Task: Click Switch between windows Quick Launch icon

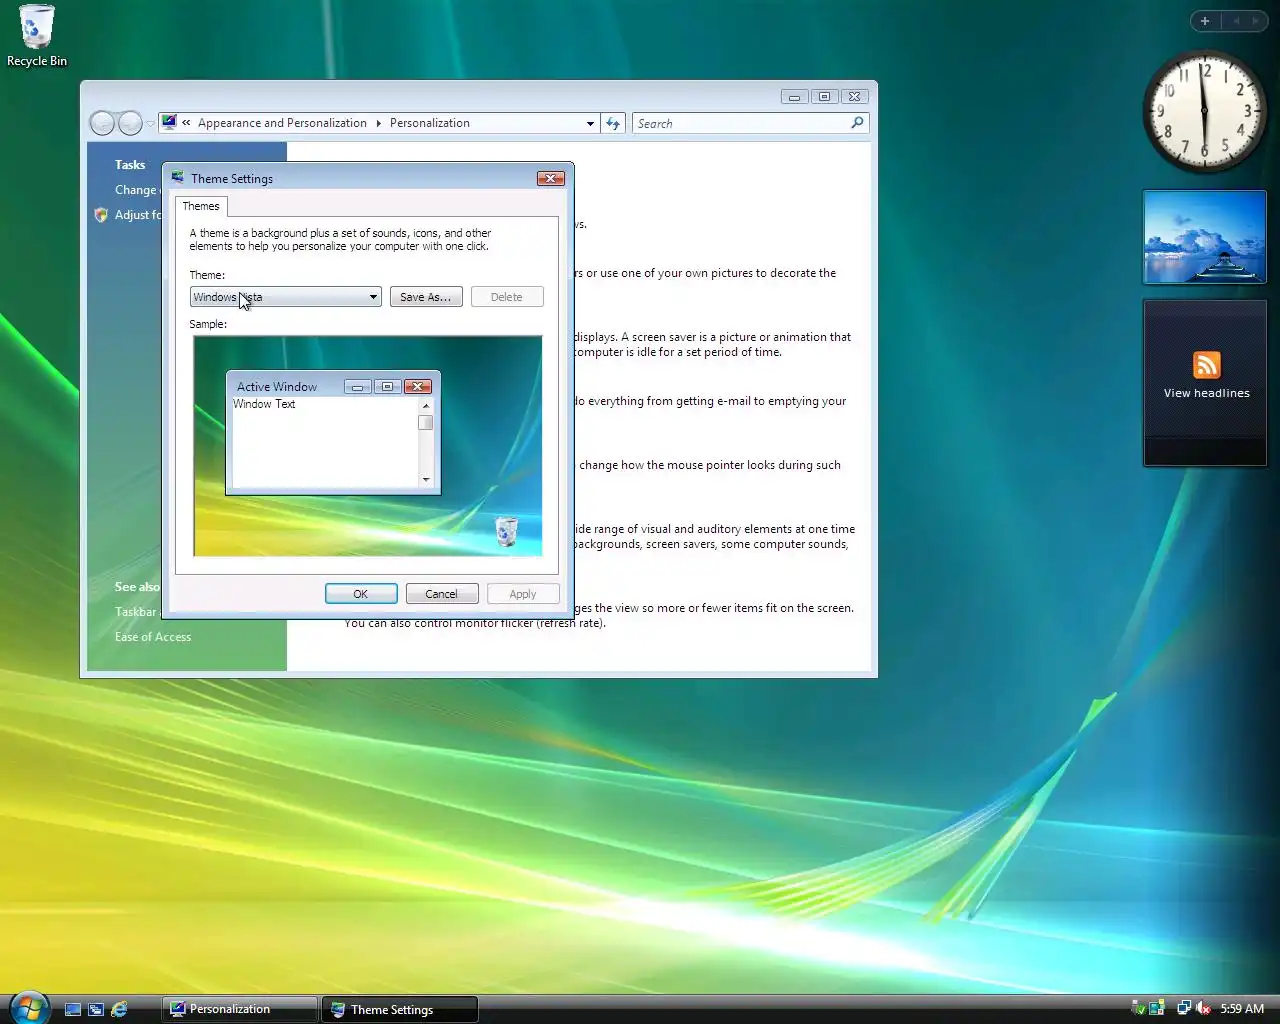Action: 96,1009
